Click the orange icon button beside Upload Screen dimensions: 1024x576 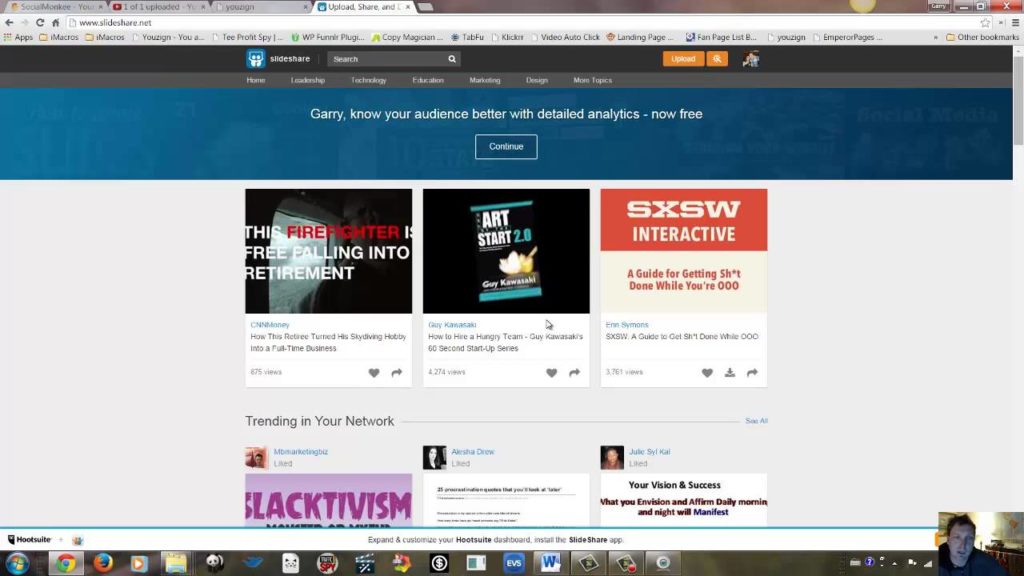point(717,59)
